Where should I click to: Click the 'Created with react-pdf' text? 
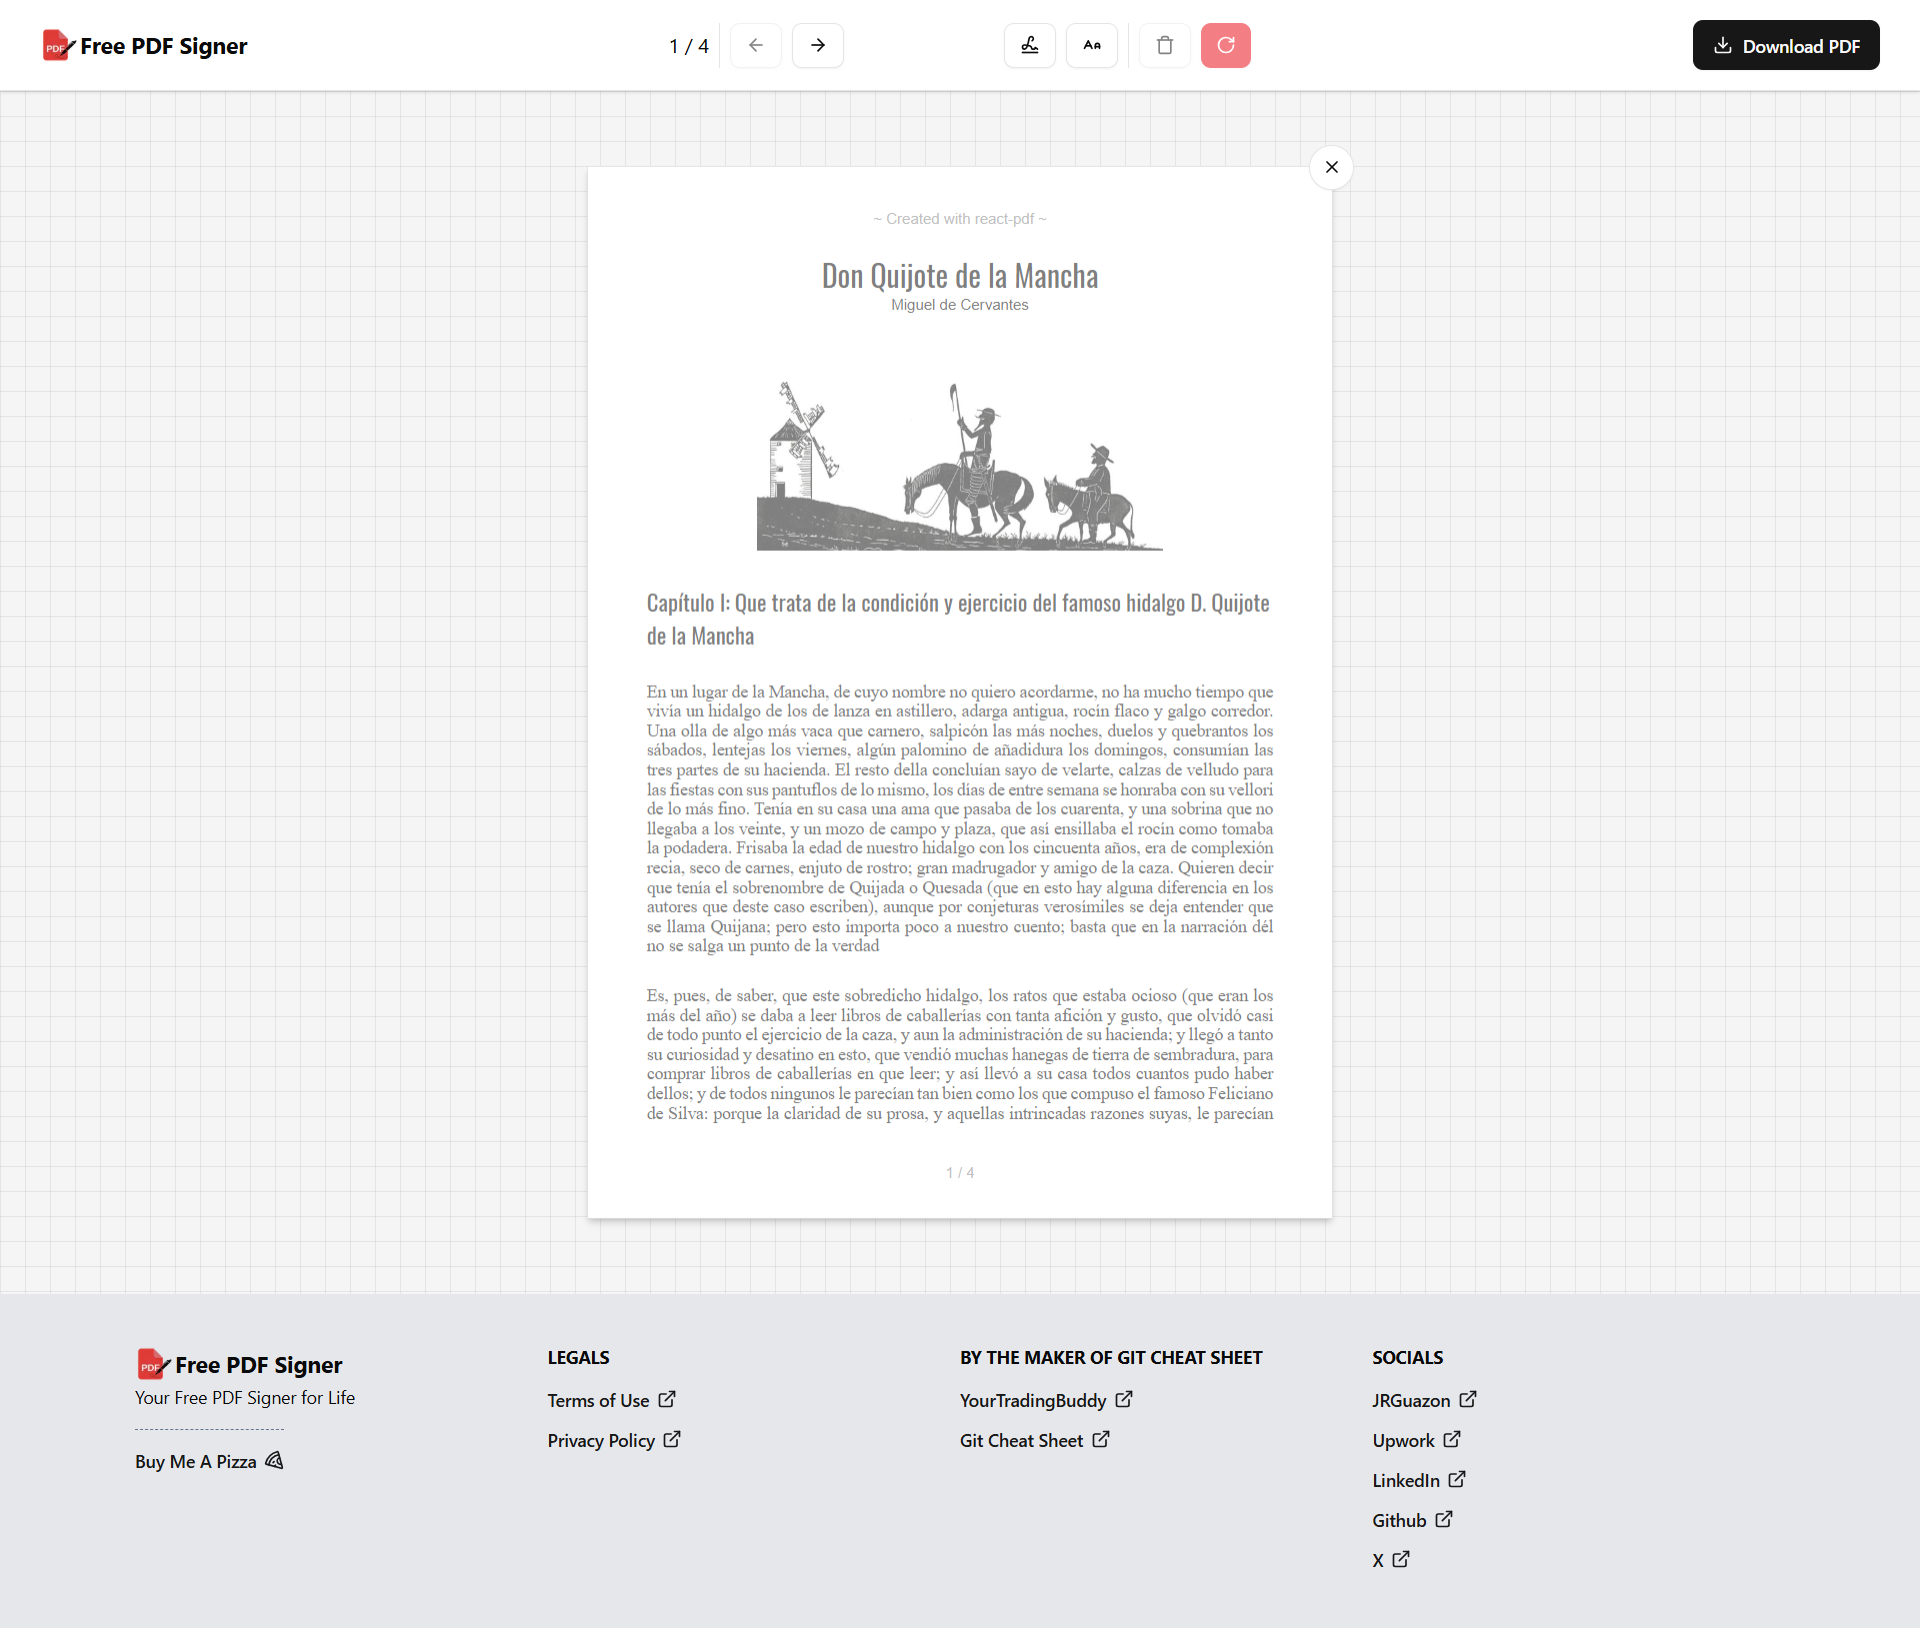pyautogui.click(x=960, y=218)
